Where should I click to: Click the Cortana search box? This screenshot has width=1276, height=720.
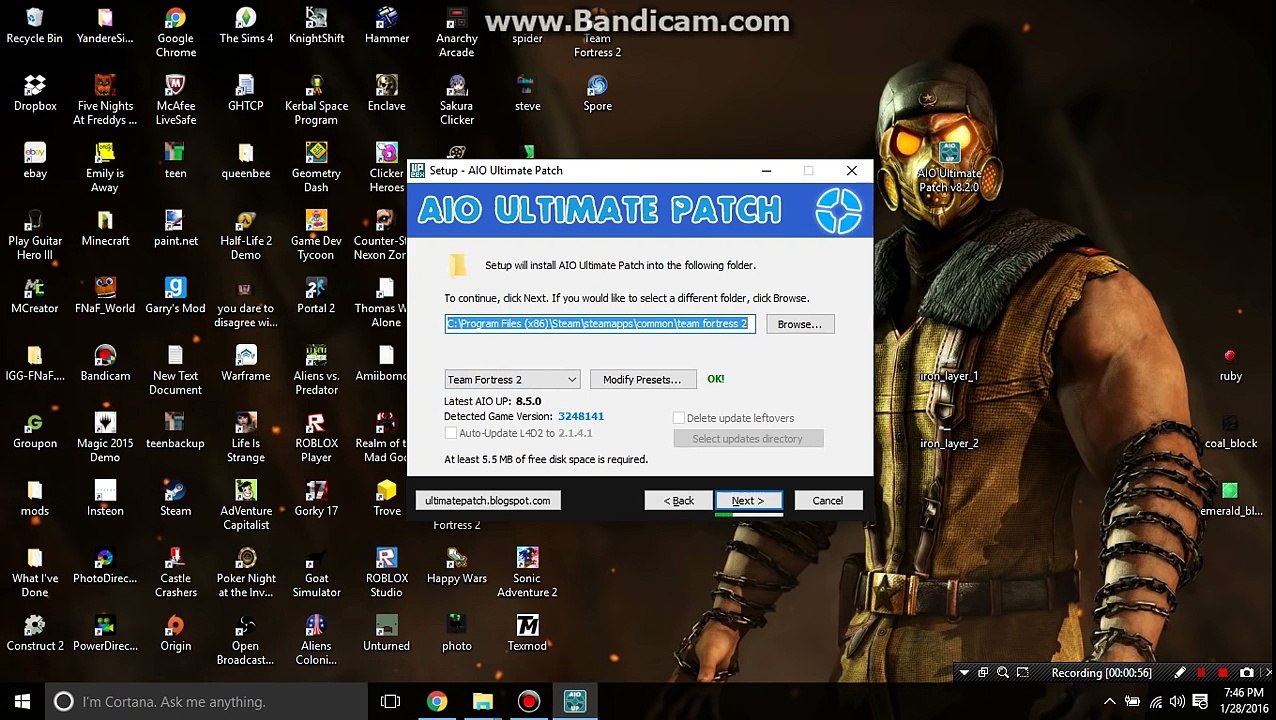[205, 702]
